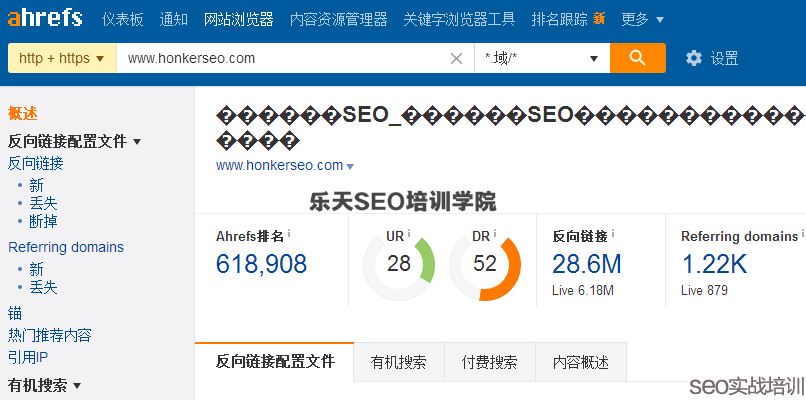The width and height of the screenshot is (806, 400).
Task: Click the 1.22K referring domains value
Action: pos(714,264)
